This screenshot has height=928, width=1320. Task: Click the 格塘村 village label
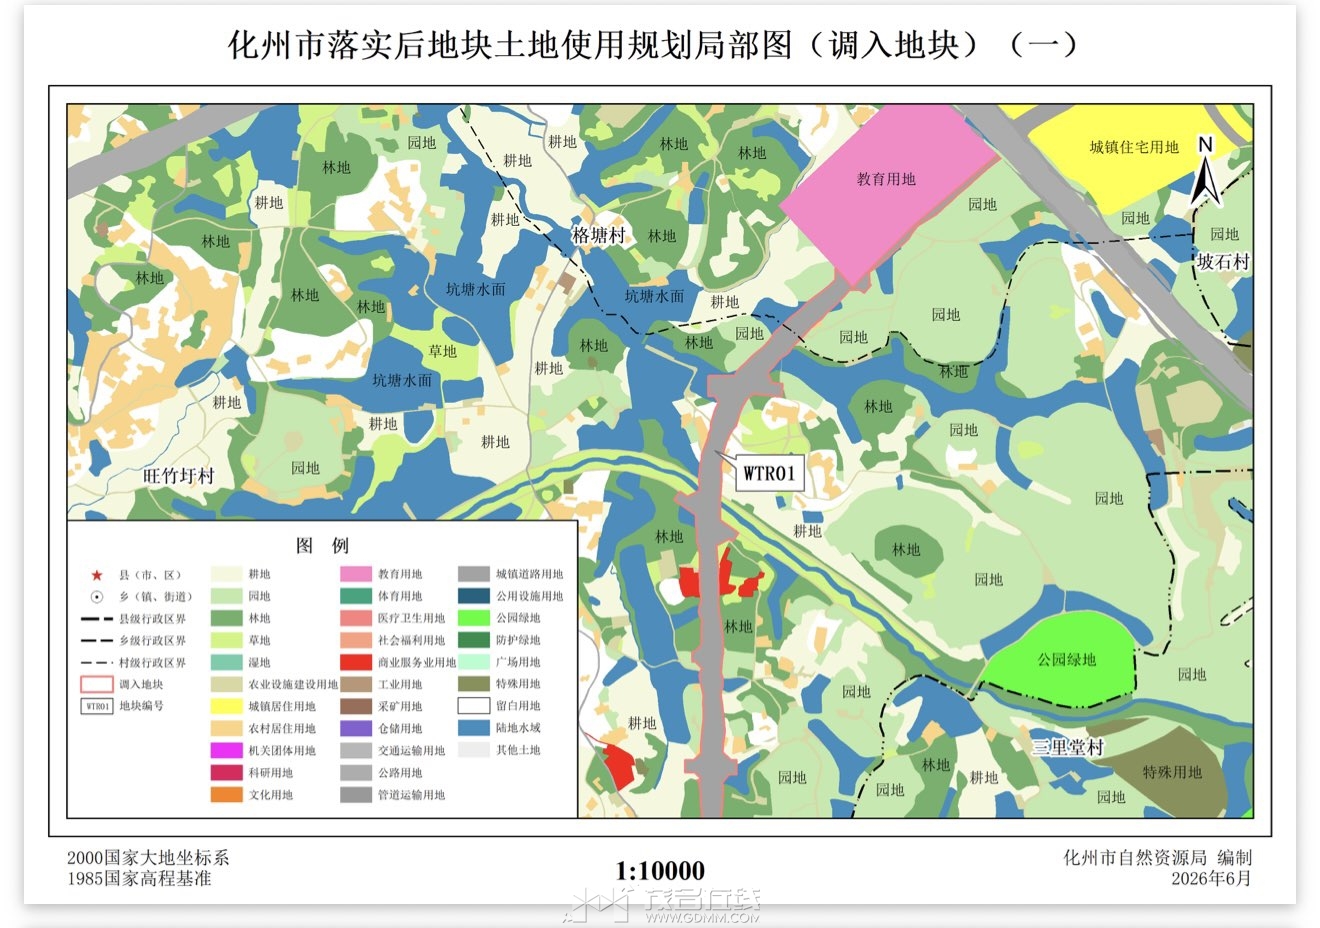point(598,236)
